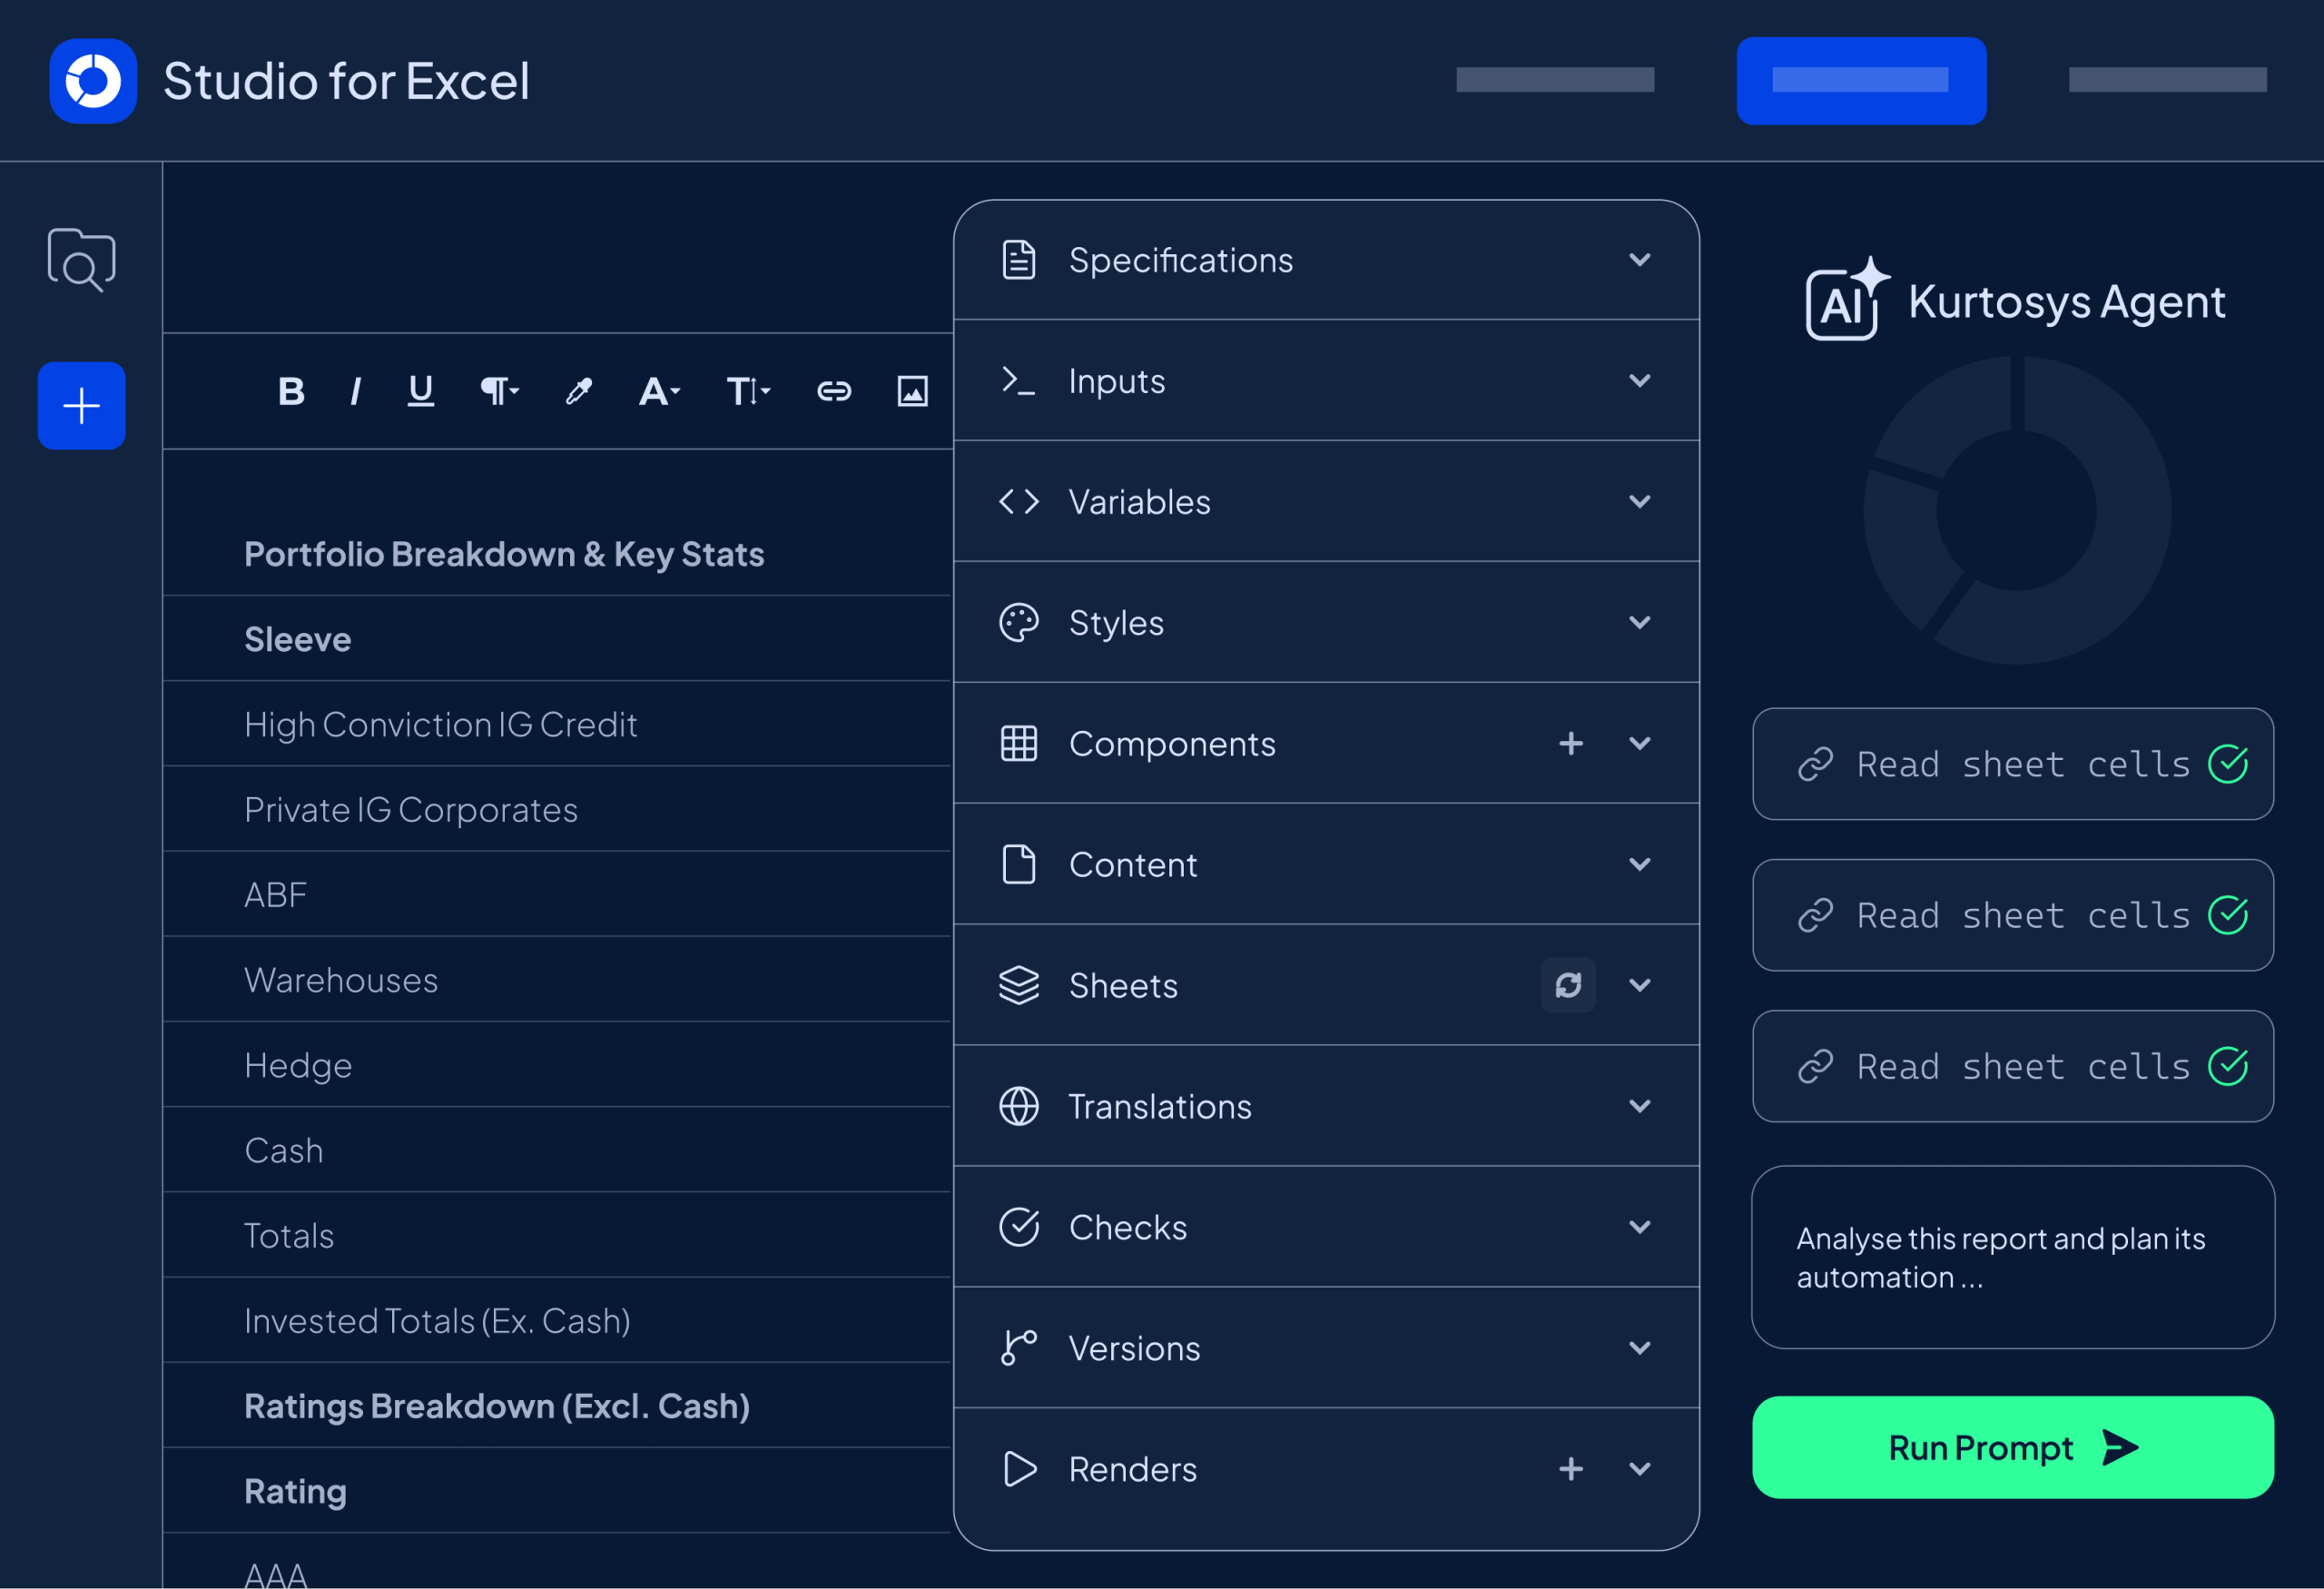Insert a hyperlink with the link icon

pos(834,391)
